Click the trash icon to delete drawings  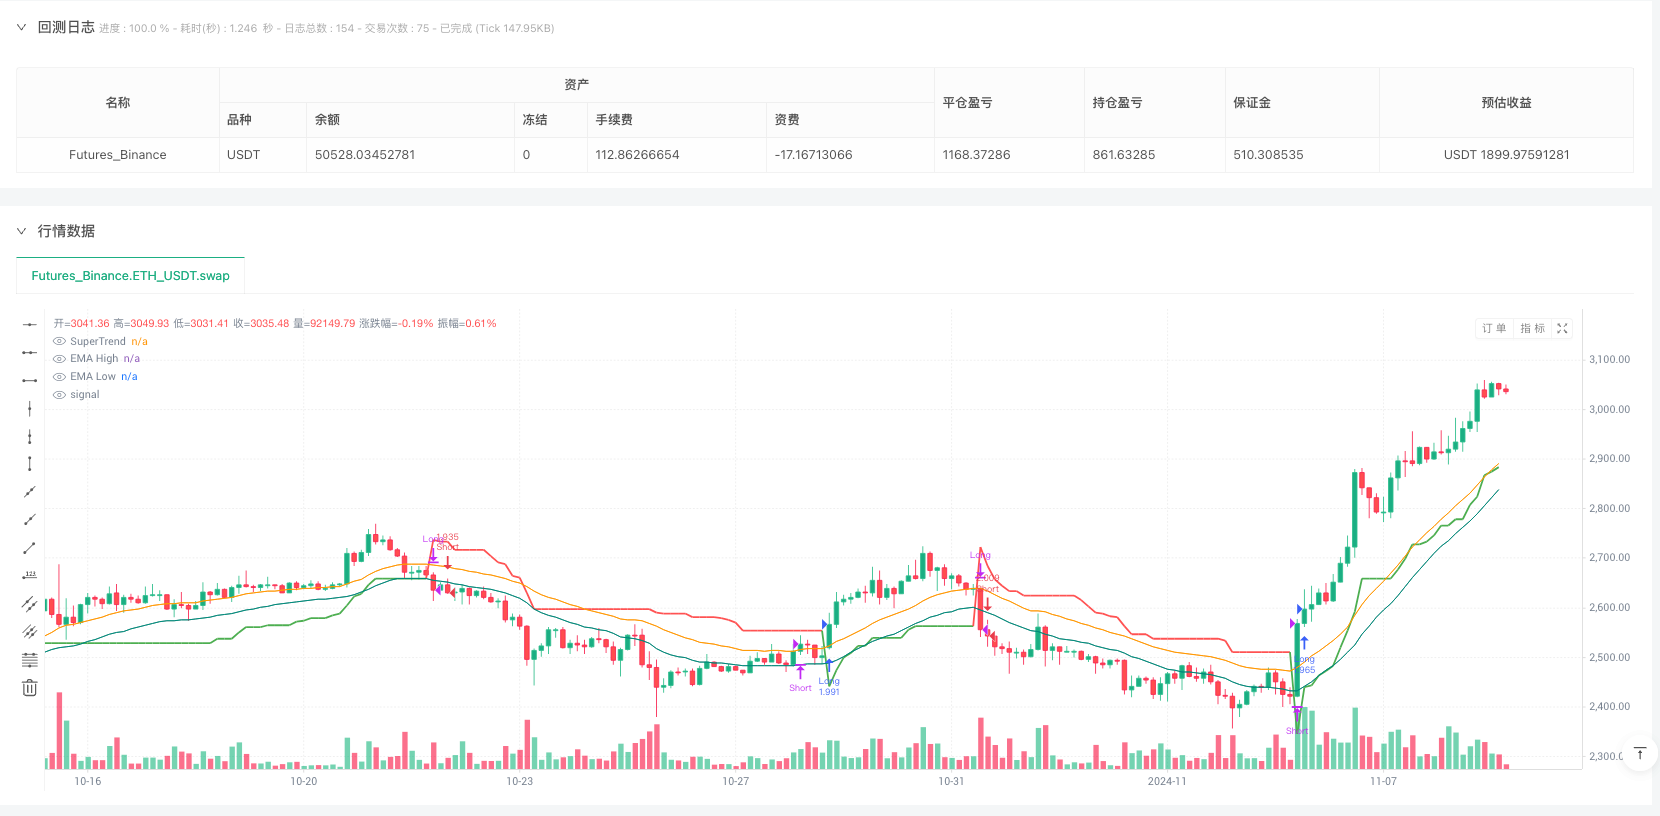pos(30,687)
